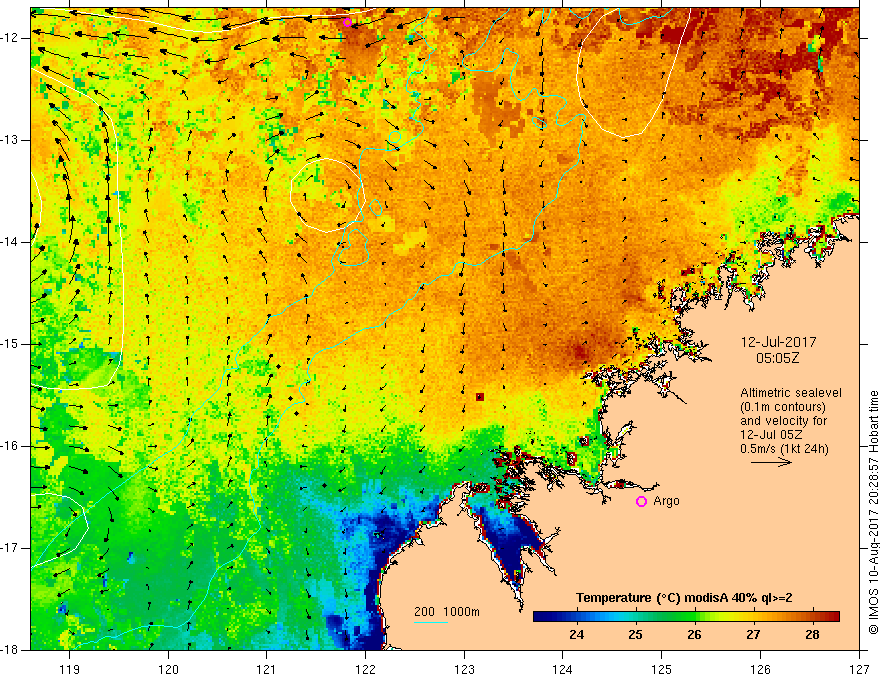Click the 121 longitude axis label
880x680 pixels.
click(x=267, y=669)
